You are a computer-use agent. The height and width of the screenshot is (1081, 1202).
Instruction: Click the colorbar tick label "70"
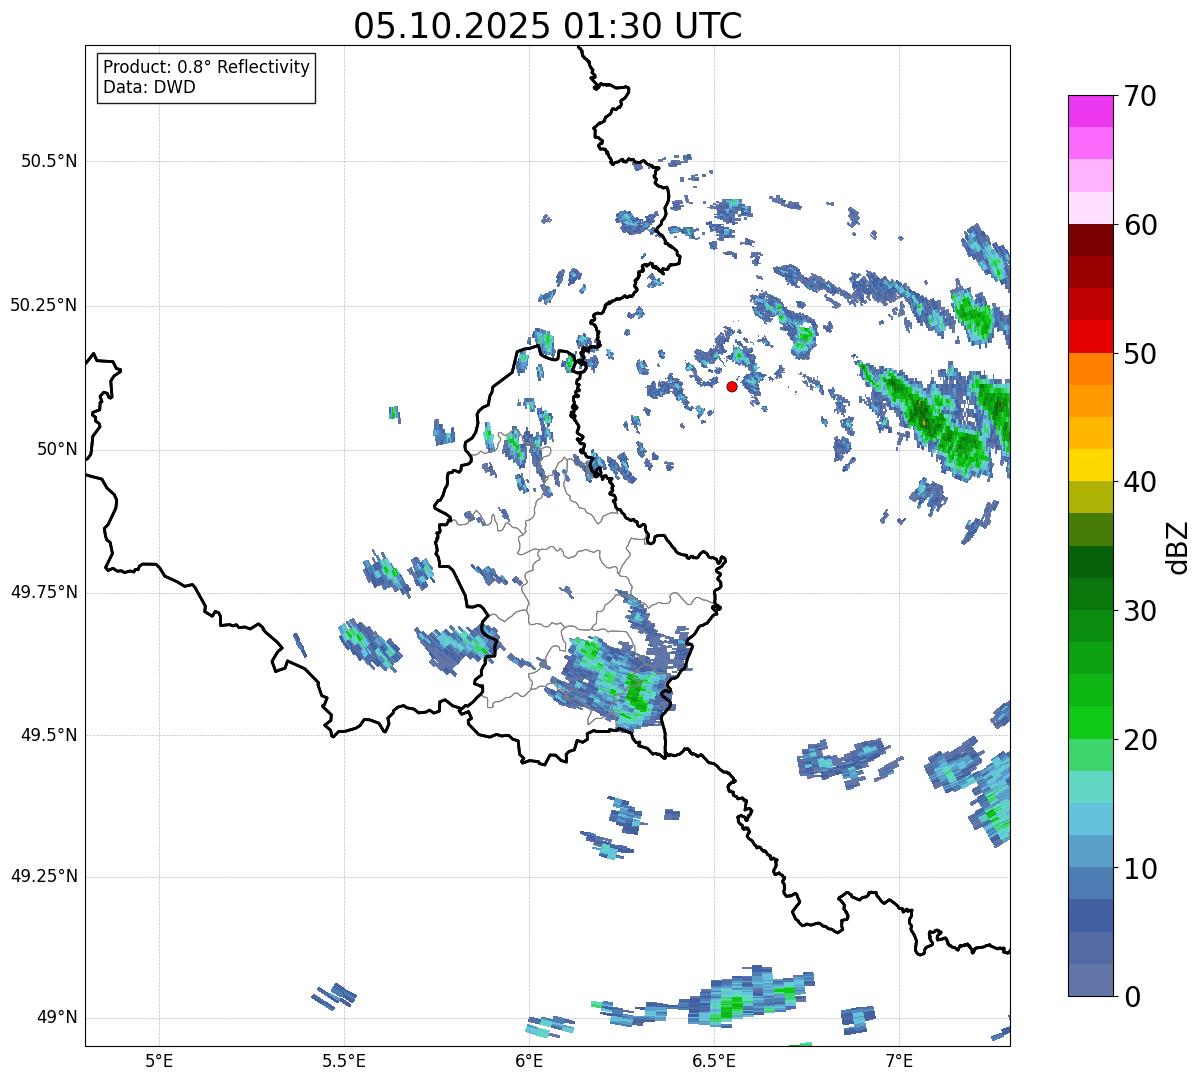[x=1141, y=96]
